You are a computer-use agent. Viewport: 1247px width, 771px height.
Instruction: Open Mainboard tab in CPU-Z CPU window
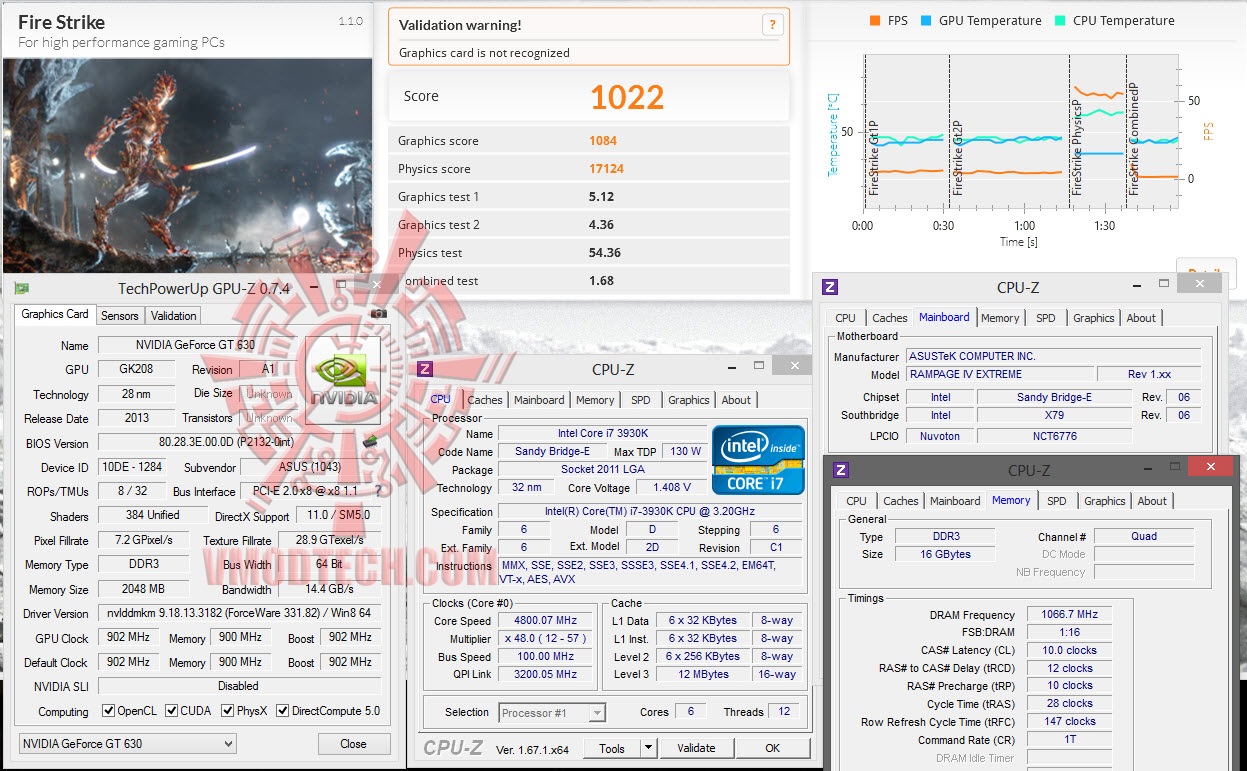click(x=539, y=400)
